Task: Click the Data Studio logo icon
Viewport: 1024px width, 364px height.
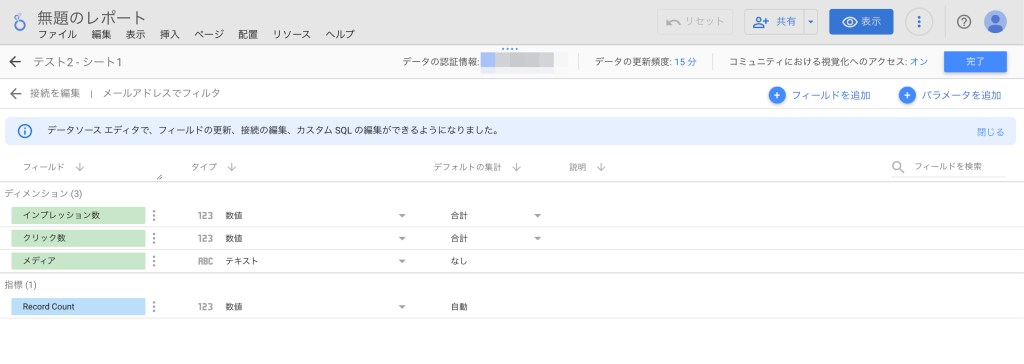Action: tap(19, 22)
